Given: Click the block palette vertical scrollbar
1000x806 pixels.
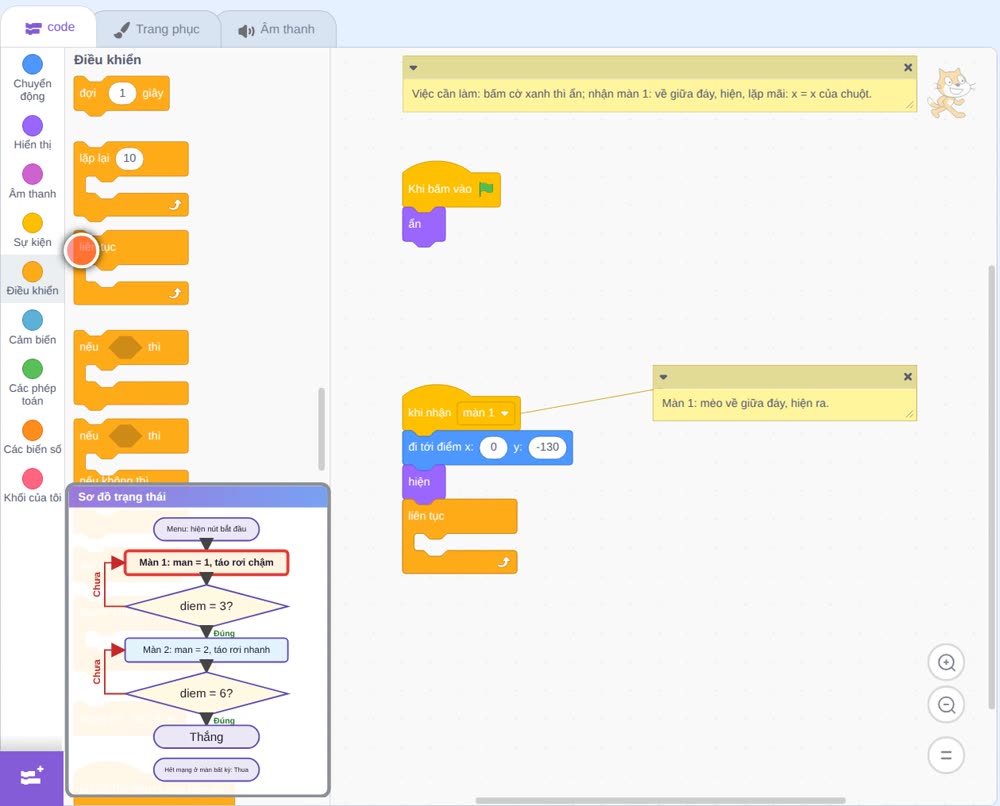Looking at the screenshot, I should [321, 429].
